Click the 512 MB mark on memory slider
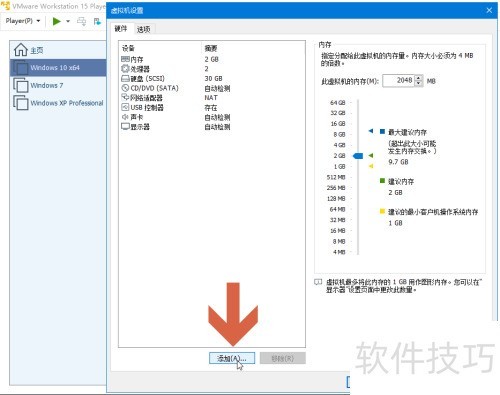The height and width of the screenshot is (395, 500). [x=336, y=177]
